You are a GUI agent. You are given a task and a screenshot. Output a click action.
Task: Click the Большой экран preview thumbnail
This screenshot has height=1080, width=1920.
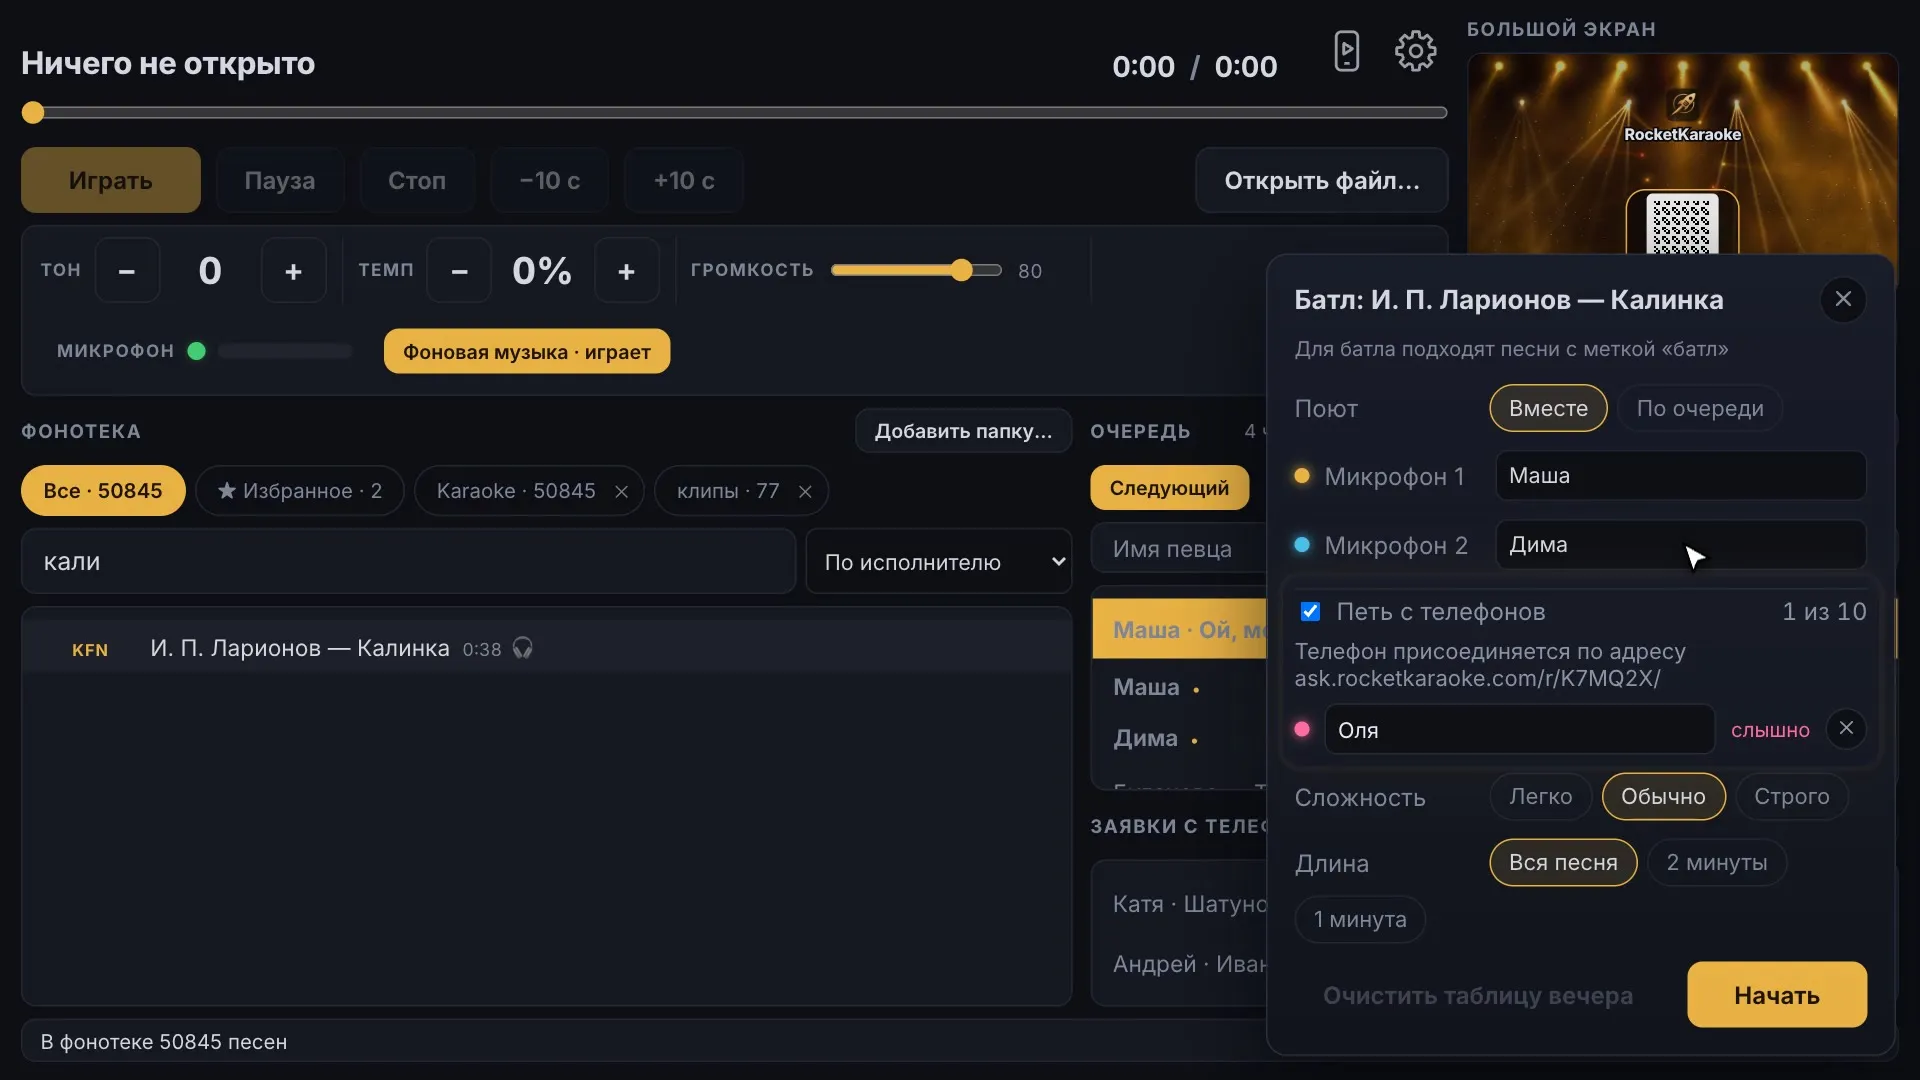pyautogui.click(x=1682, y=154)
